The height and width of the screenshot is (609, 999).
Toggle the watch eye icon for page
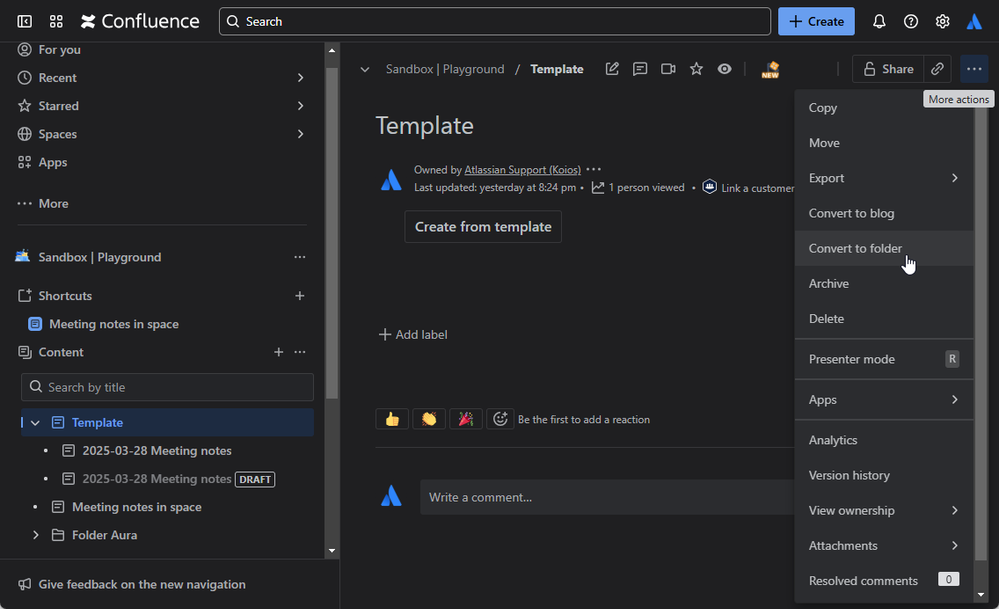[x=724, y=69]
